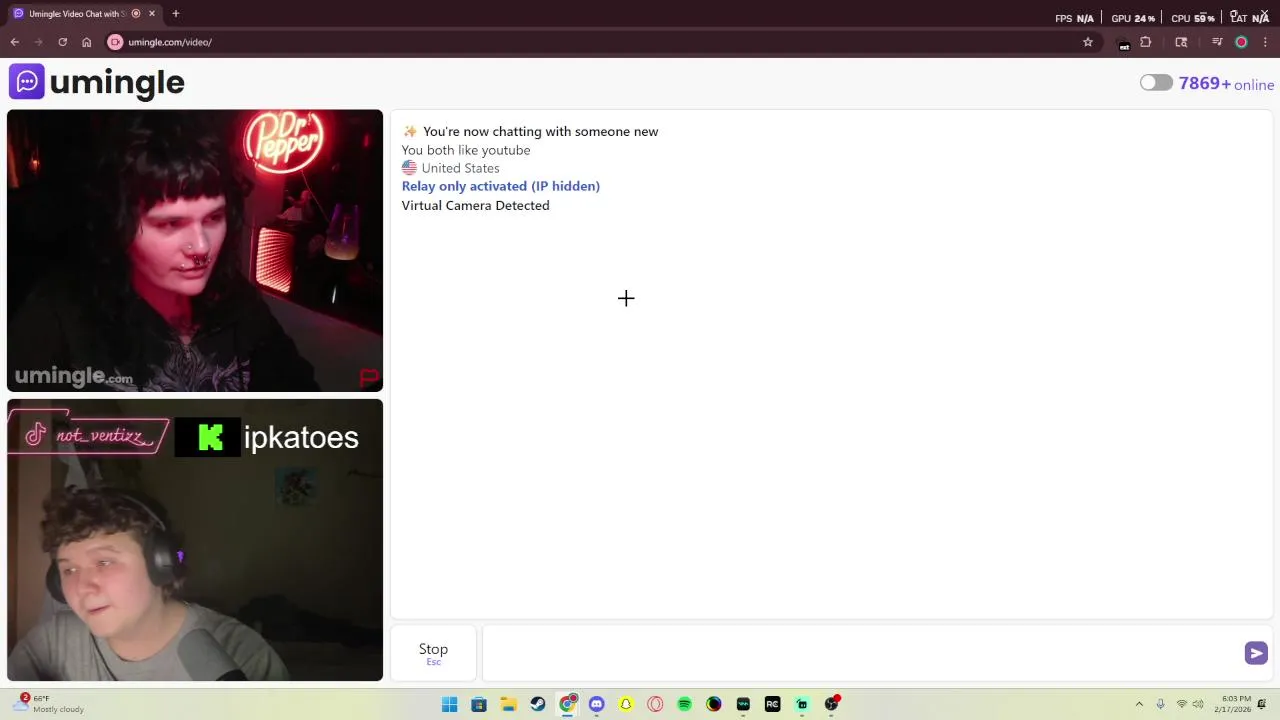Viewport: 1280px width, 720px height.
Task: Toggle the switch beside 7869+ online
Action: pyautogui.click(x=1156, y=83)
